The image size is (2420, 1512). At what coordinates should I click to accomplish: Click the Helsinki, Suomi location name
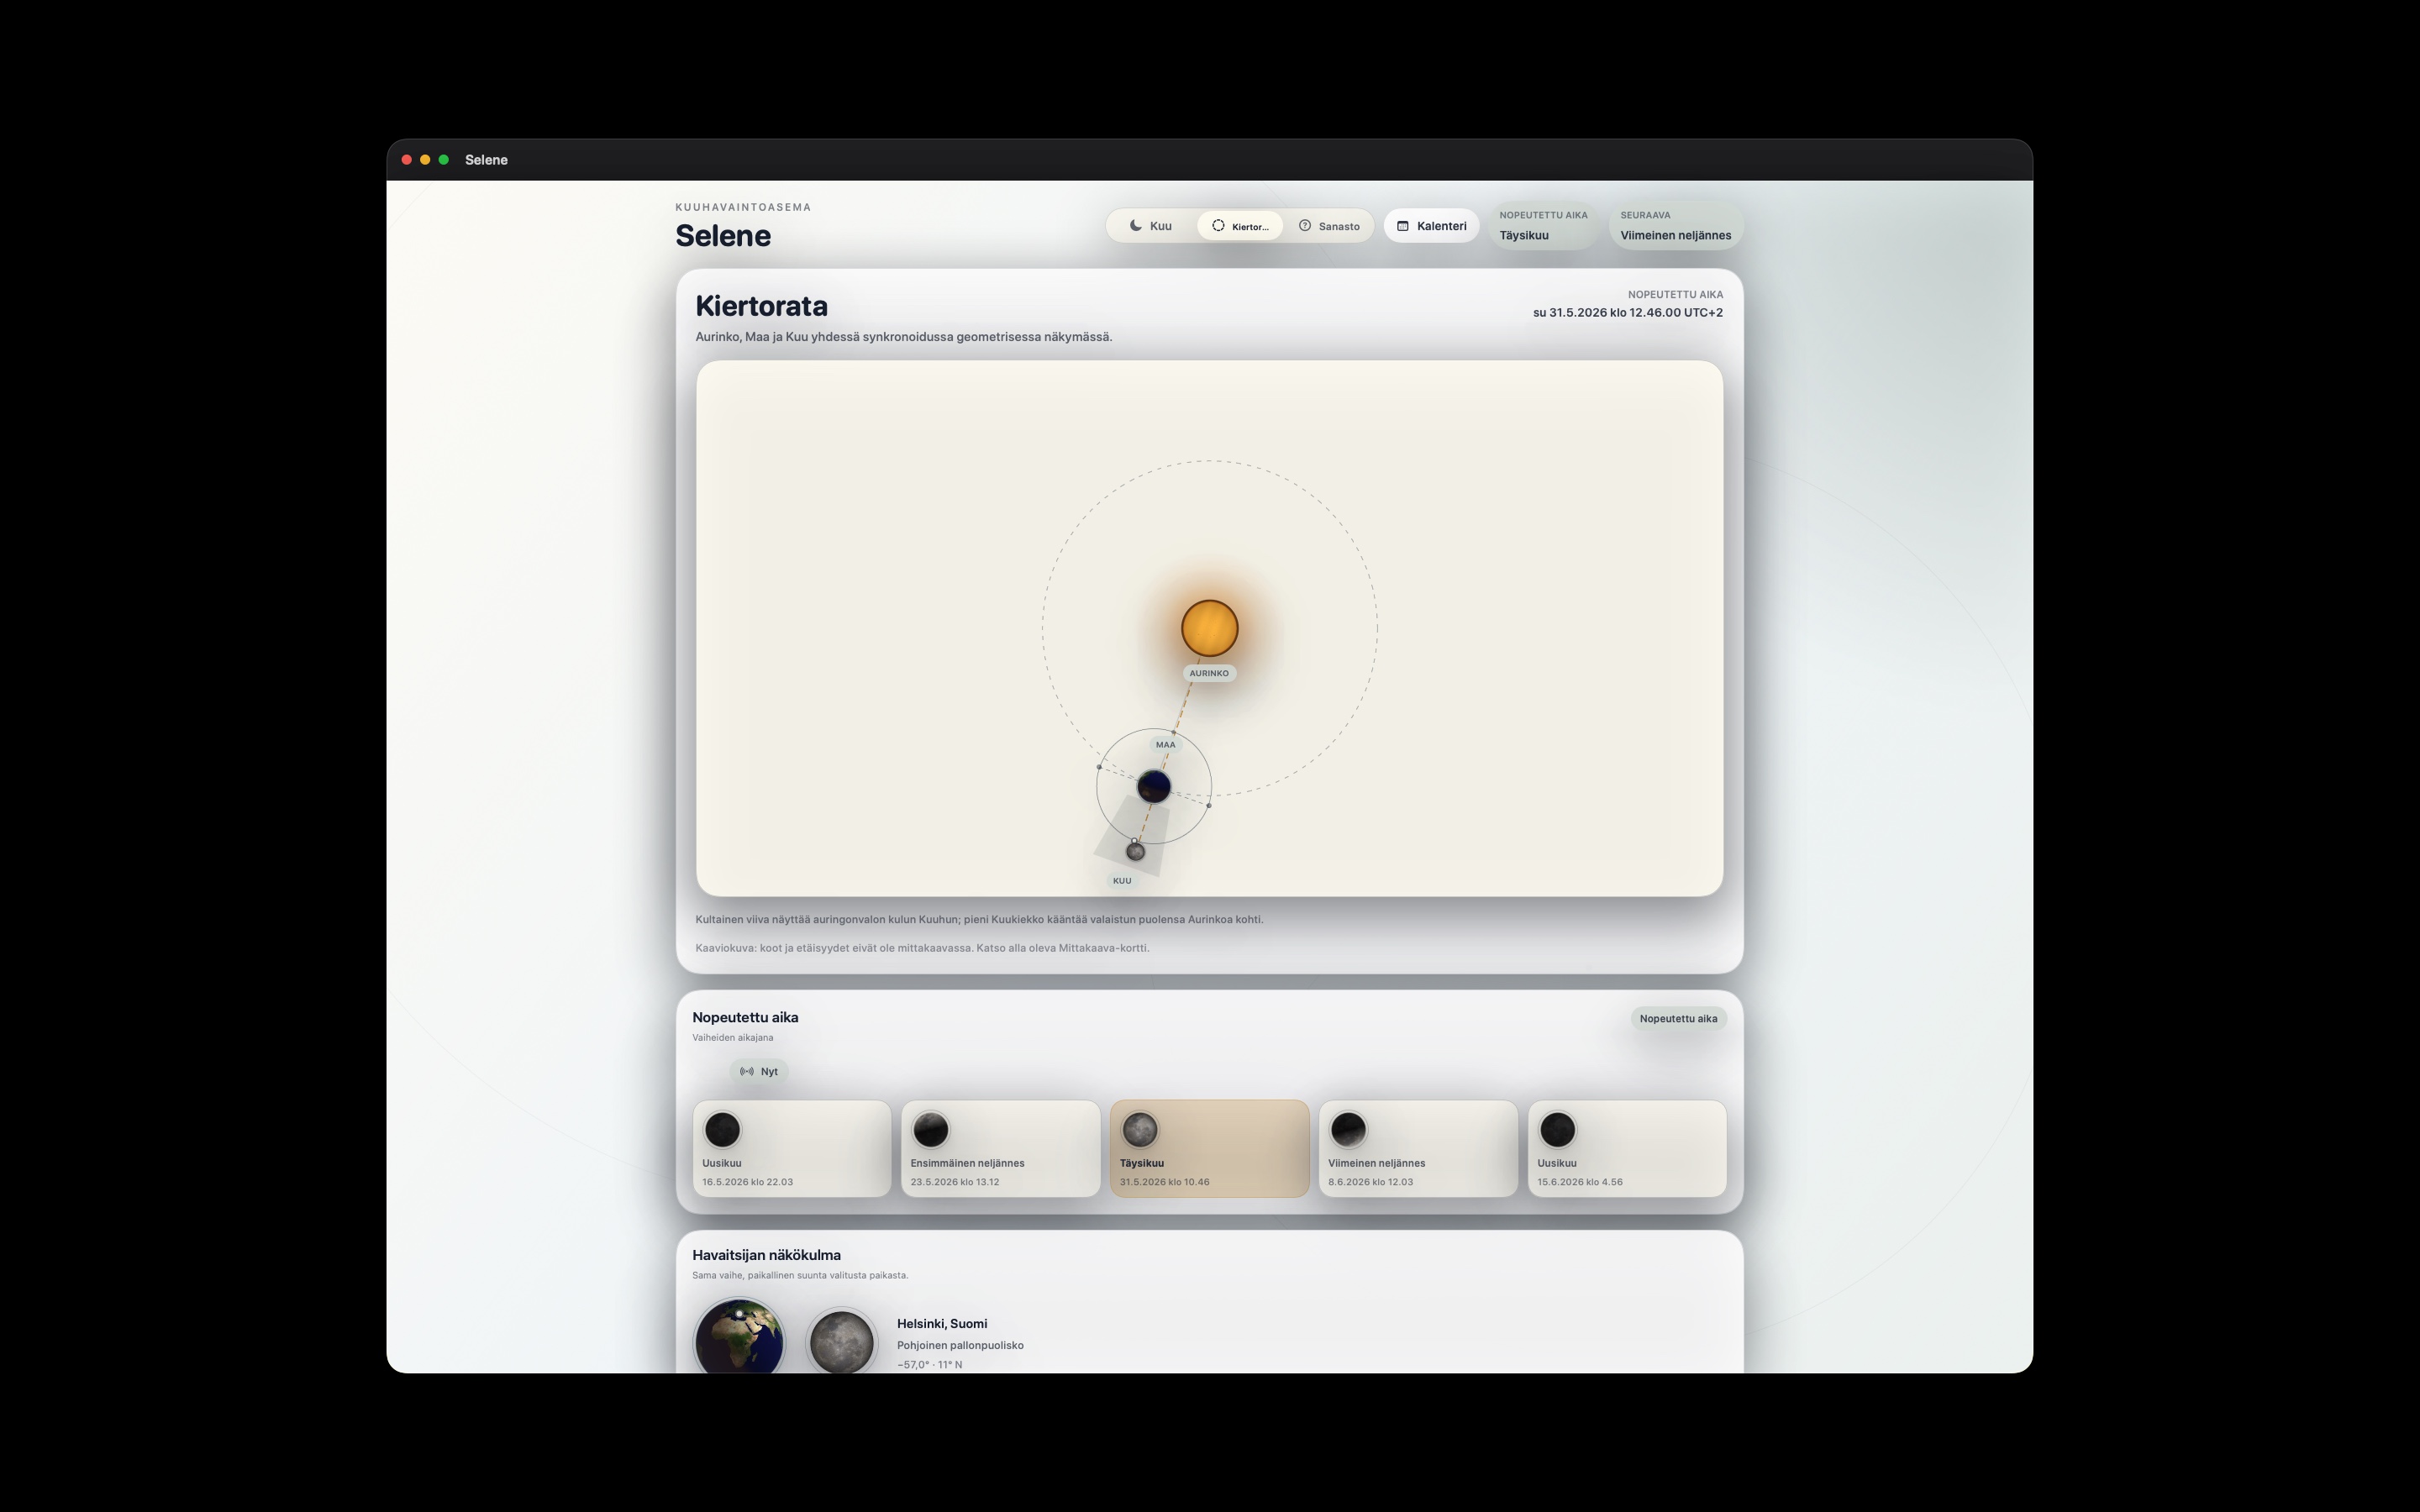(x=942, y=1324)
